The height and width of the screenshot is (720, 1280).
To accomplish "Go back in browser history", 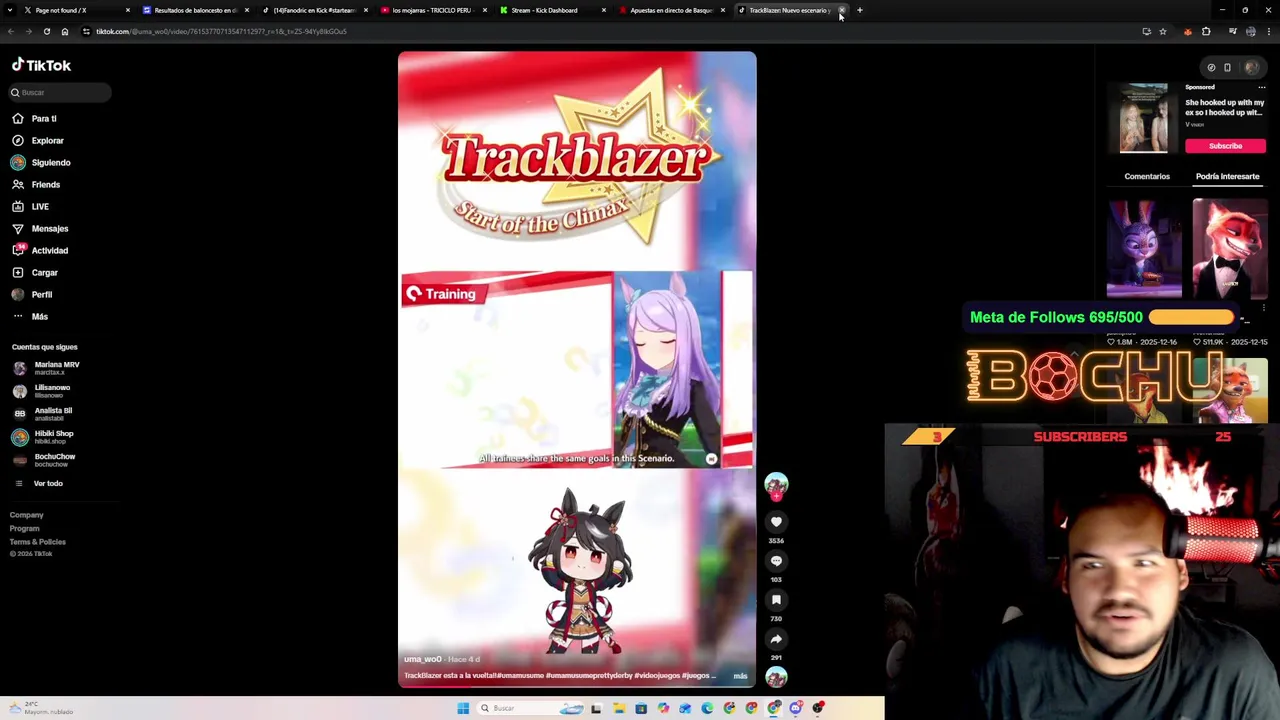I will [10, 31].
